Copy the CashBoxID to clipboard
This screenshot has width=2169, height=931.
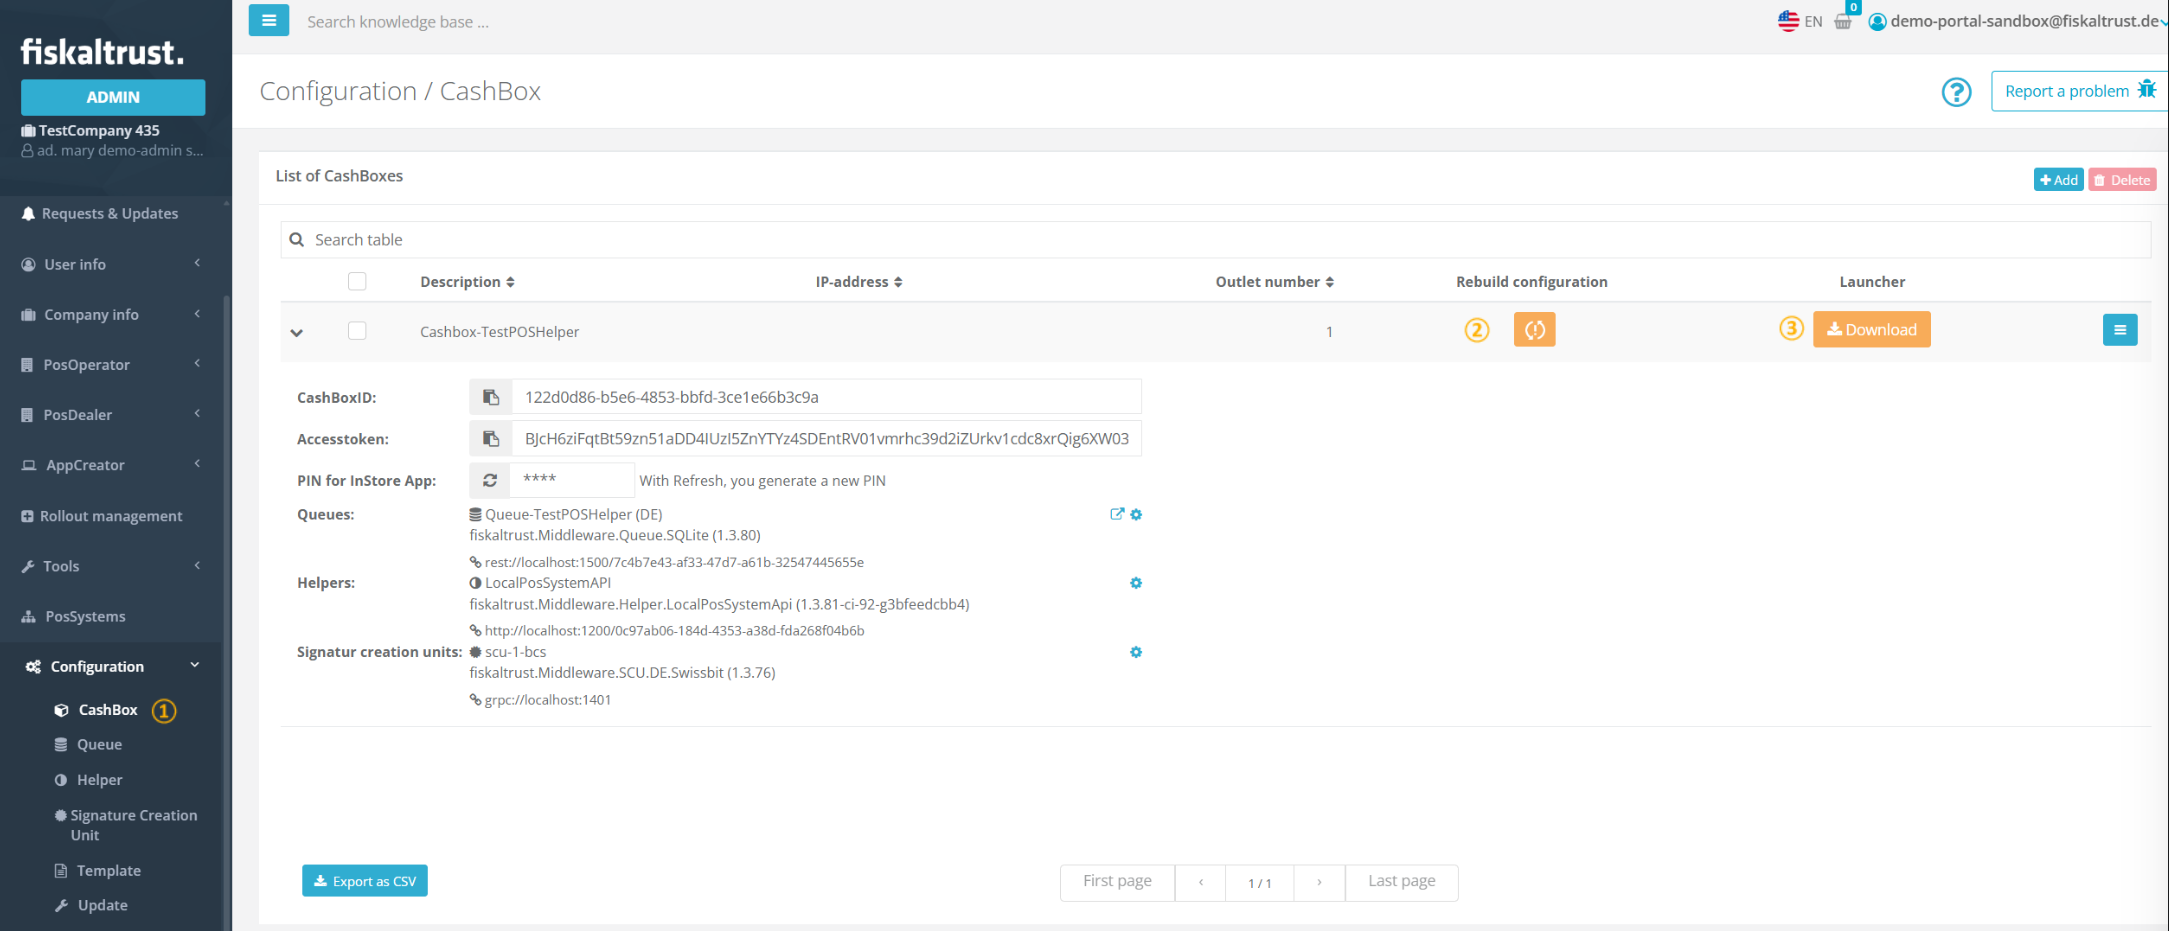tap(491, 397)
